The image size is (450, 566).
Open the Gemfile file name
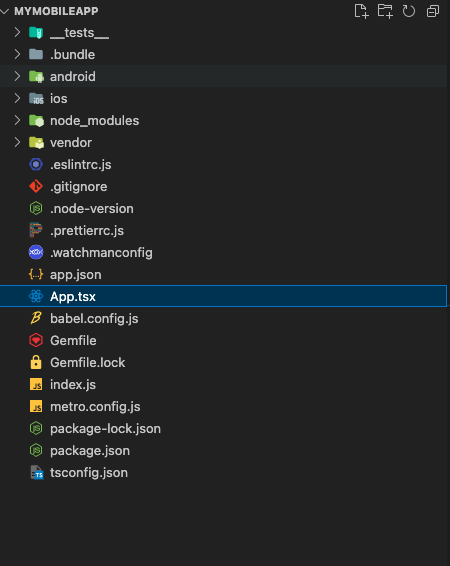tap(73, 340)
